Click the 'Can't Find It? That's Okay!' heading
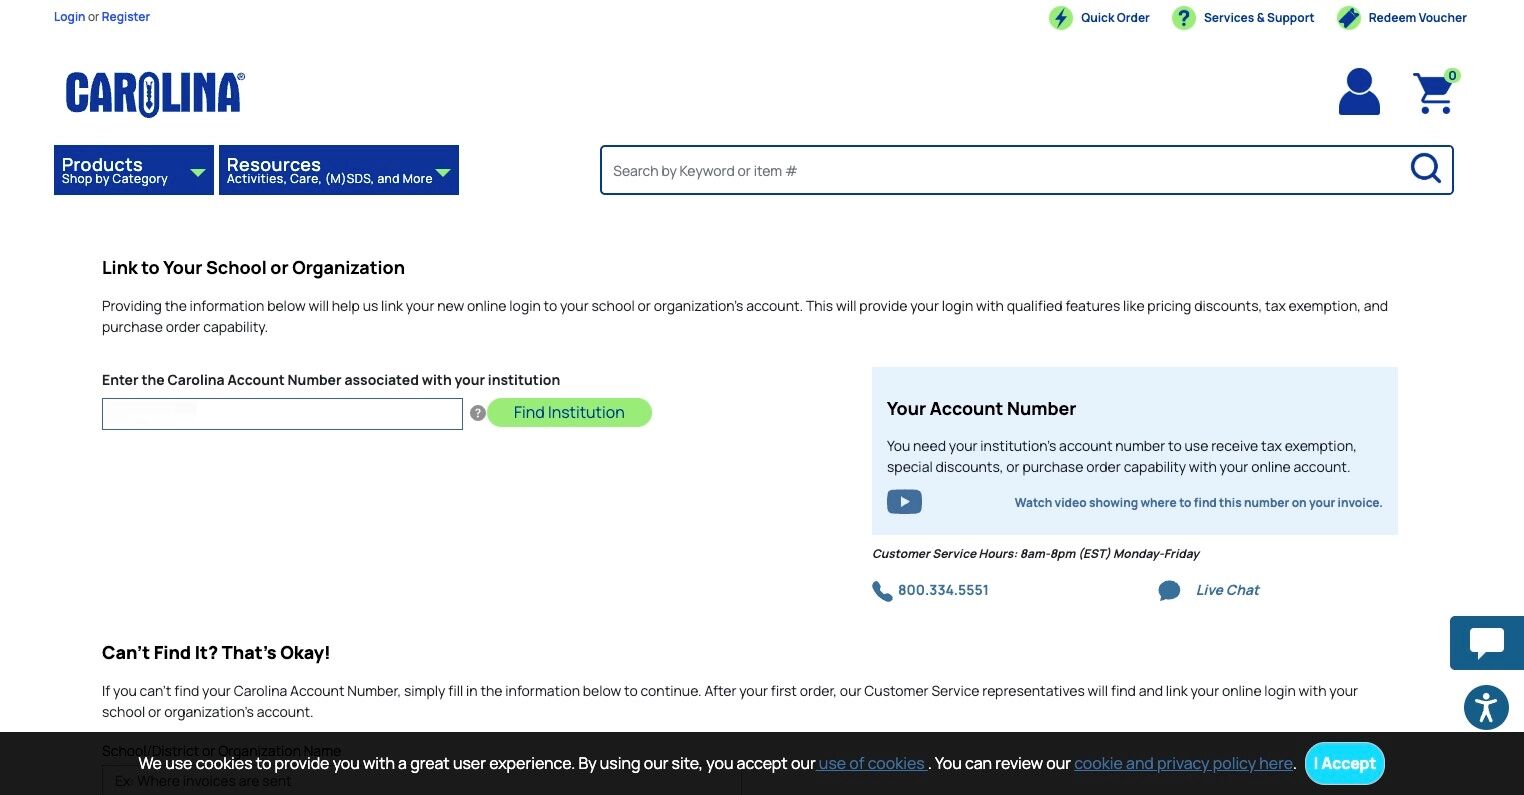The width and height of the screenshot is (1524, 795). tap(216, 653)
